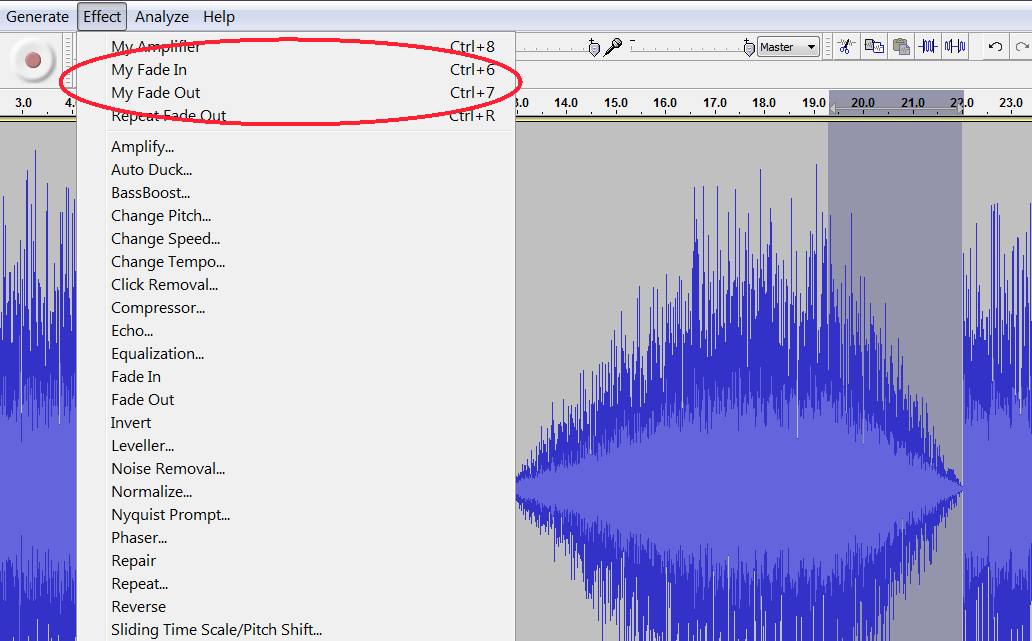The width and height of the screenshot is (1032, 641).
Task: Click the timeline ruler at 23.0
Action: click(1010, 103)
